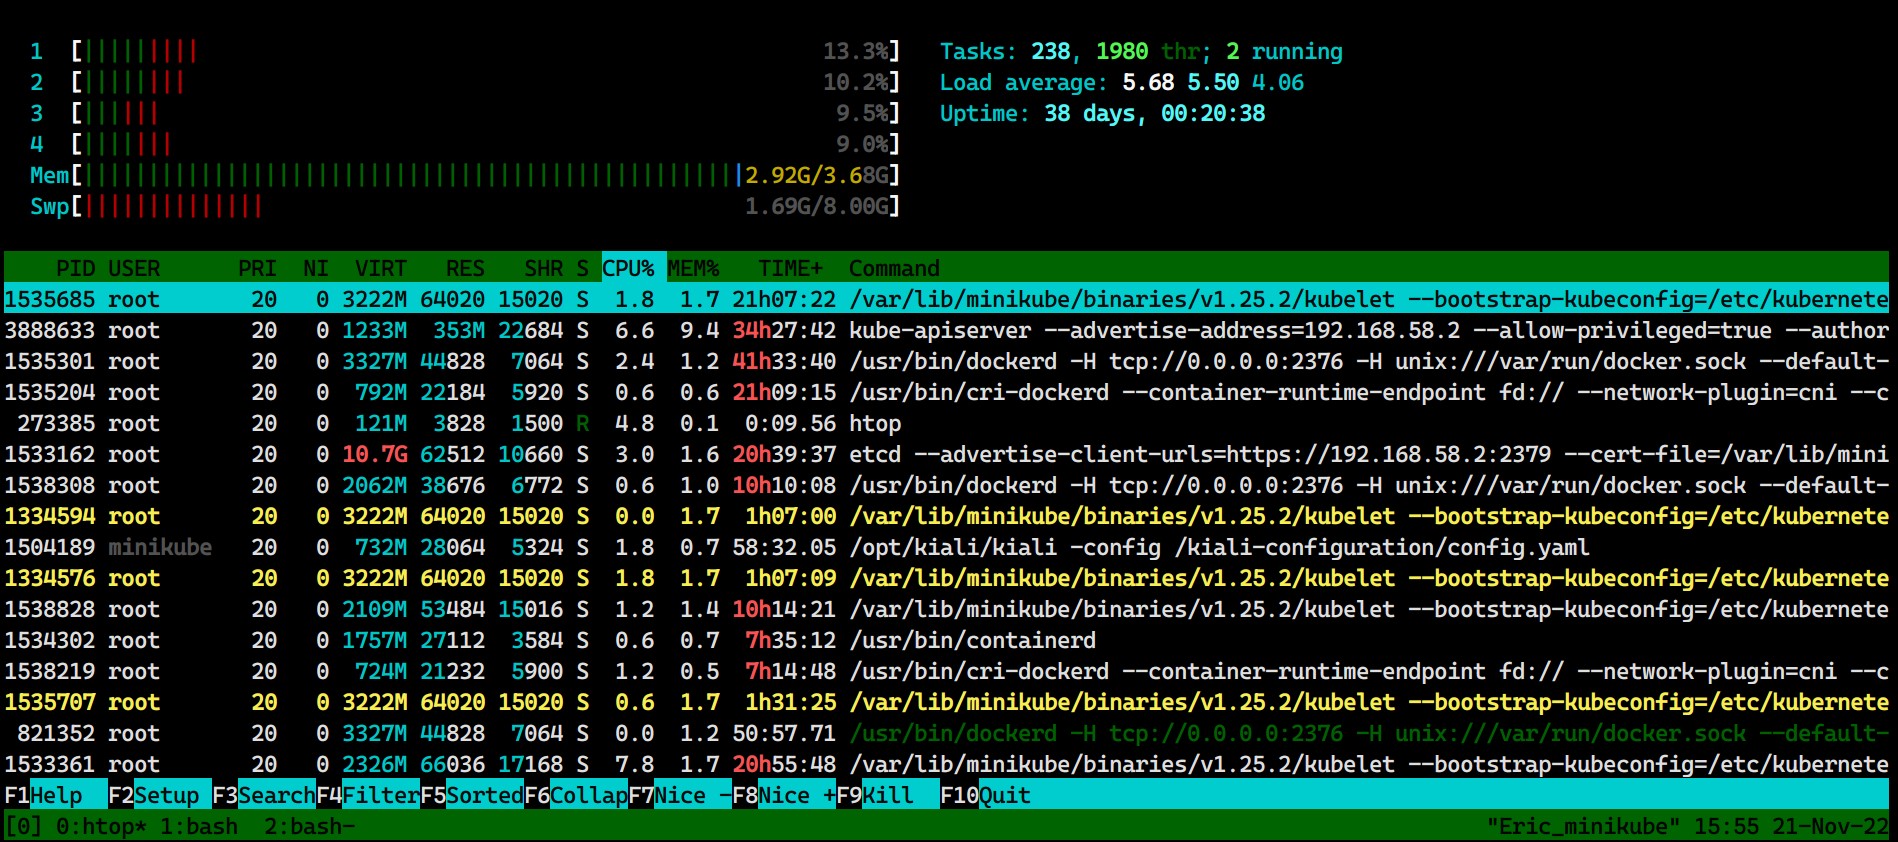Select dockerd process PID 1535301
The height and width of the screenshot is (842, 1898).
point(946,361)
